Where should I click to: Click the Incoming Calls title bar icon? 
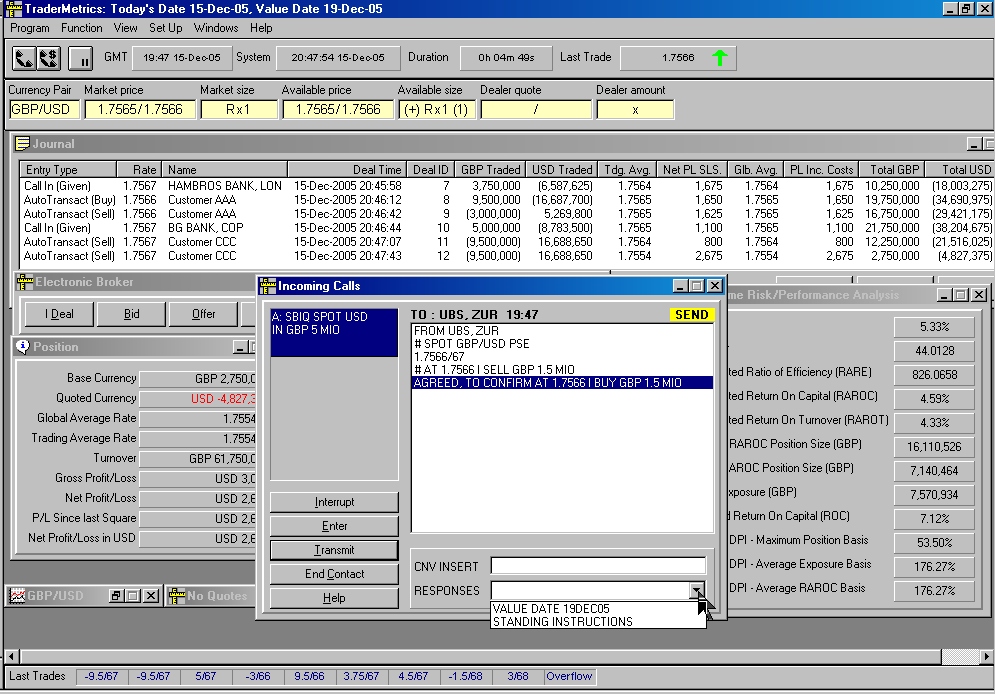(x=267, y=286)
